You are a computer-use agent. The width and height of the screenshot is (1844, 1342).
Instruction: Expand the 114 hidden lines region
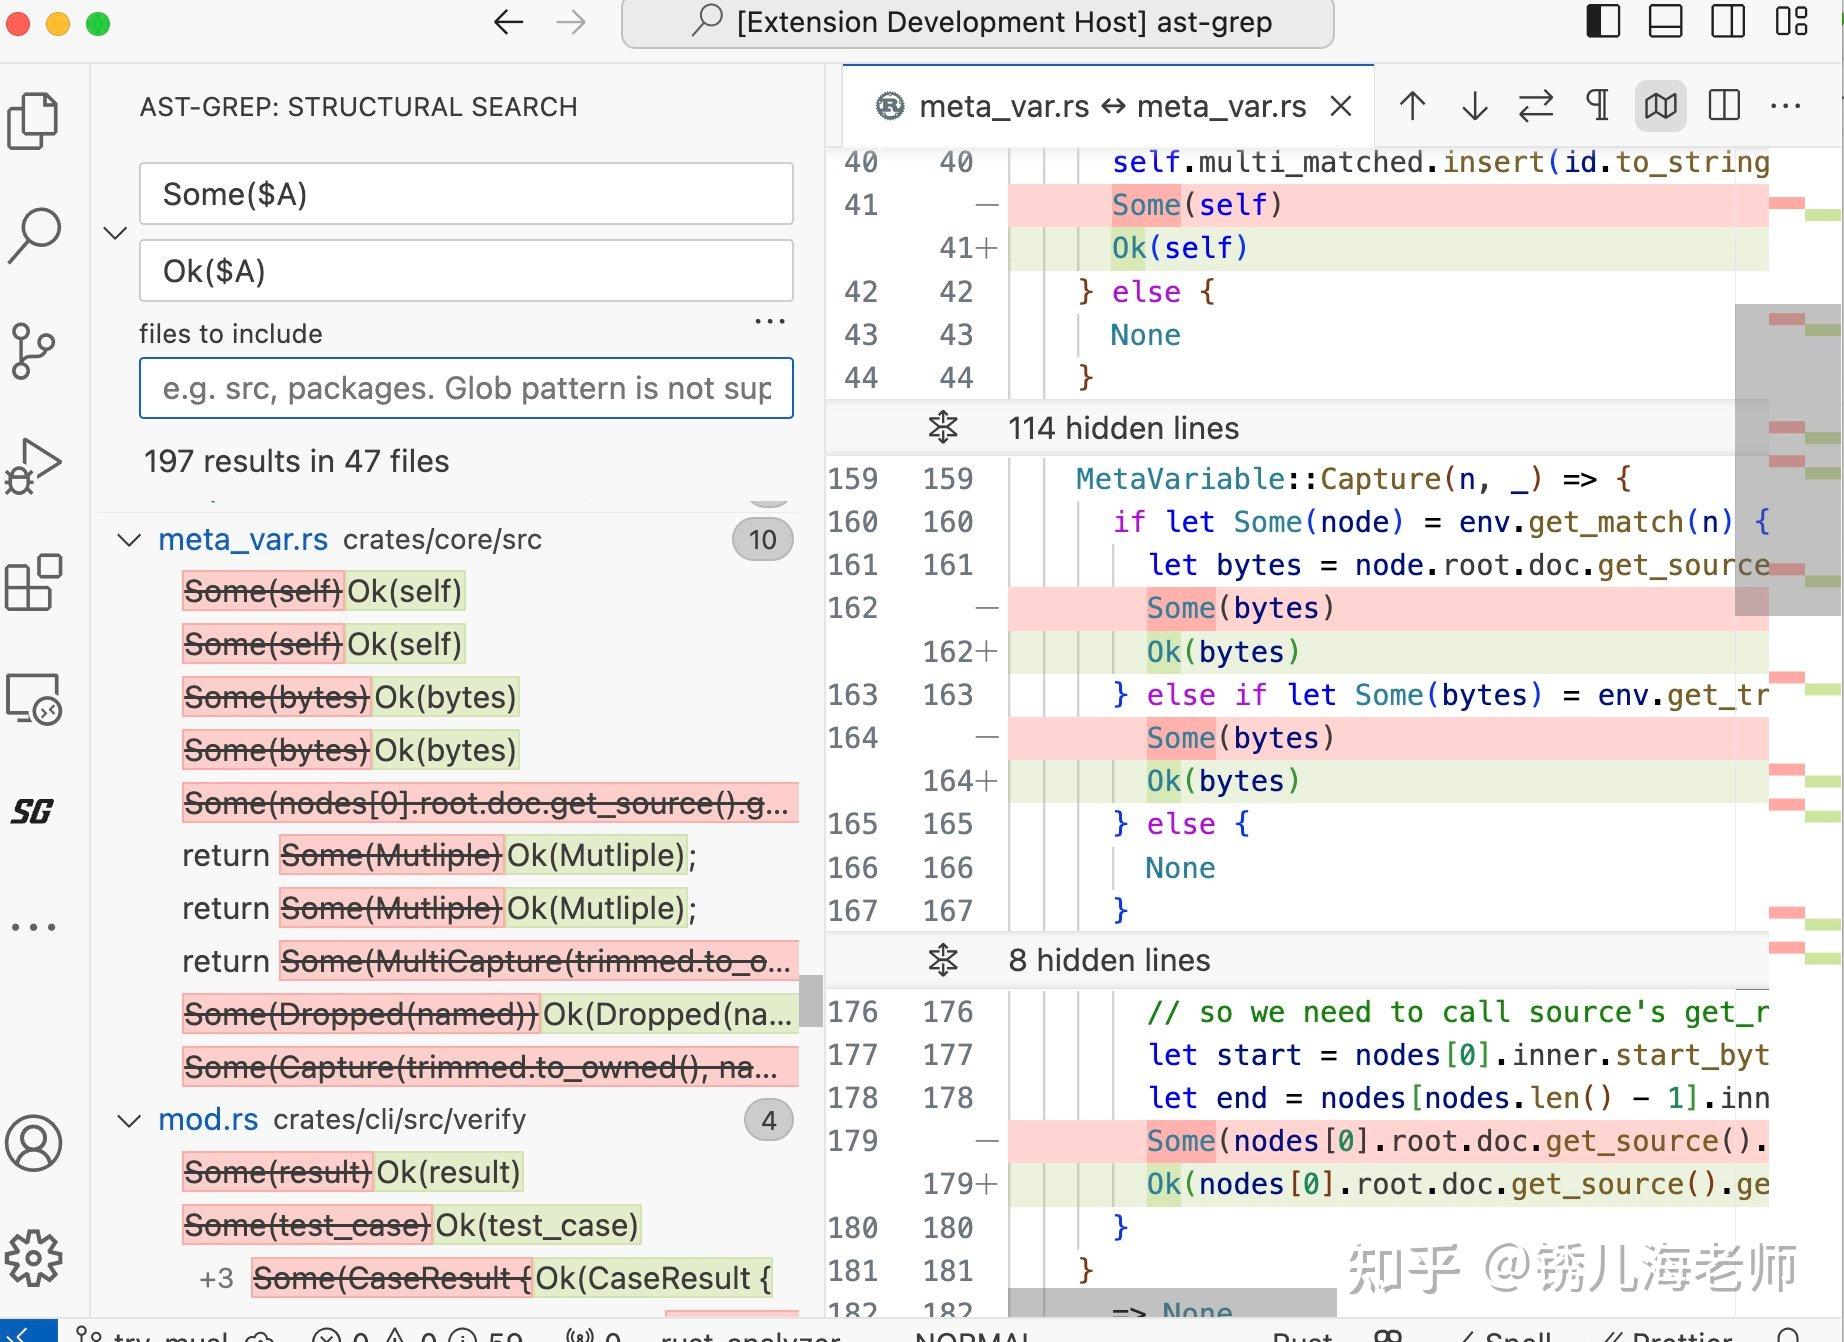pos(942,428)
